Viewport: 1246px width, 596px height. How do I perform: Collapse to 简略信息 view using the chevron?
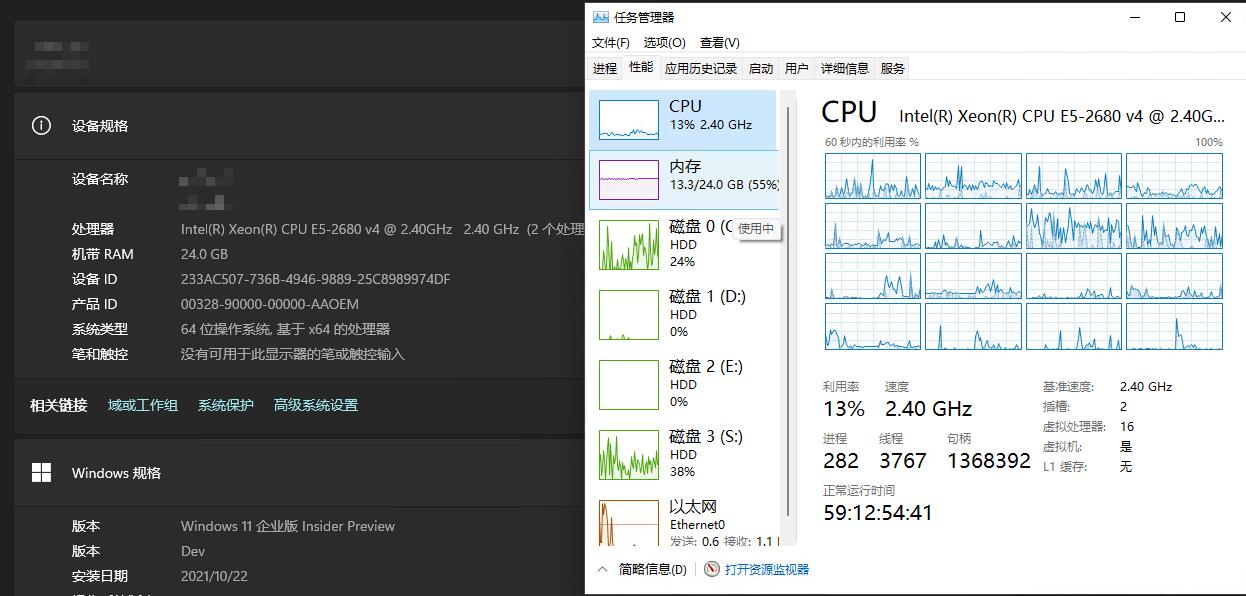(602, 569)
